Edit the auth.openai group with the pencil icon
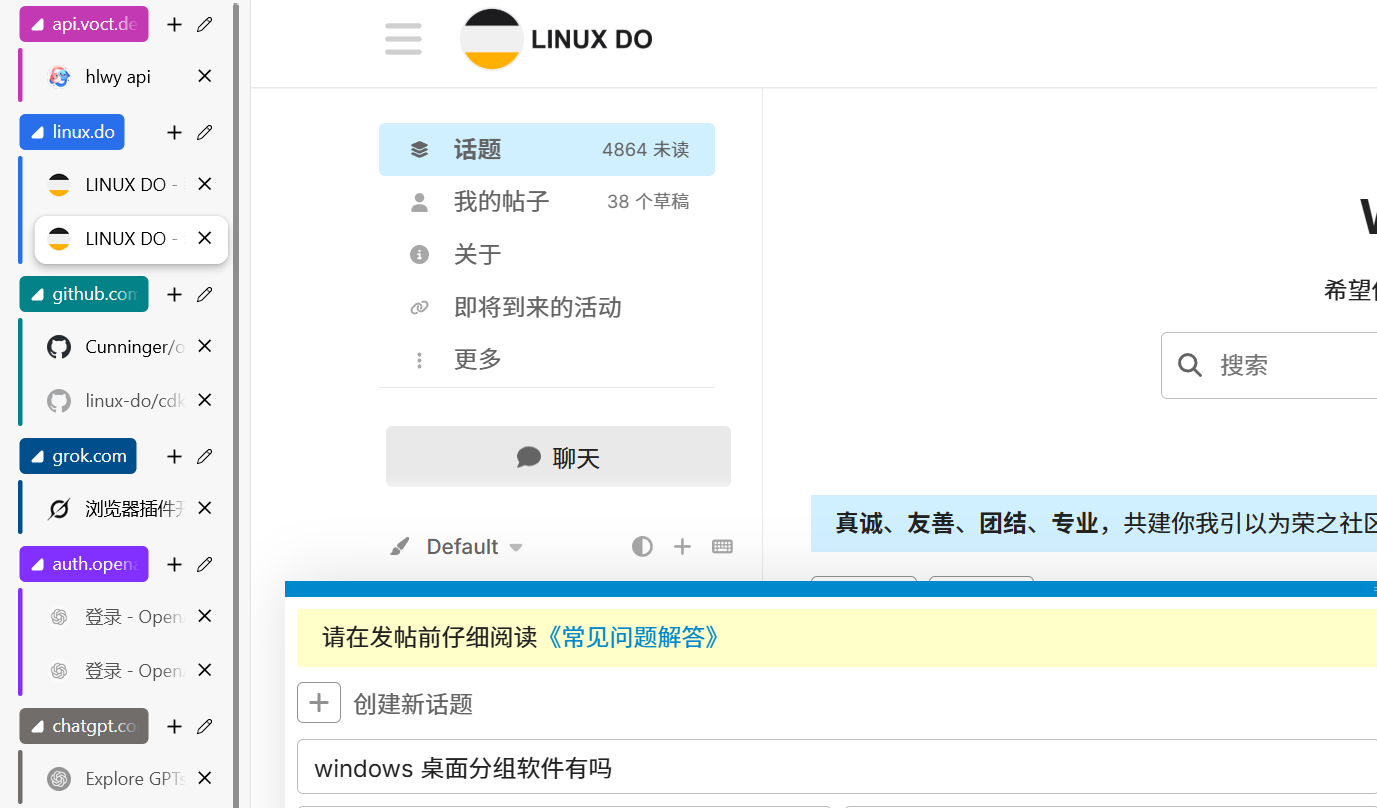1377x808 pixels. click(205, 564)
